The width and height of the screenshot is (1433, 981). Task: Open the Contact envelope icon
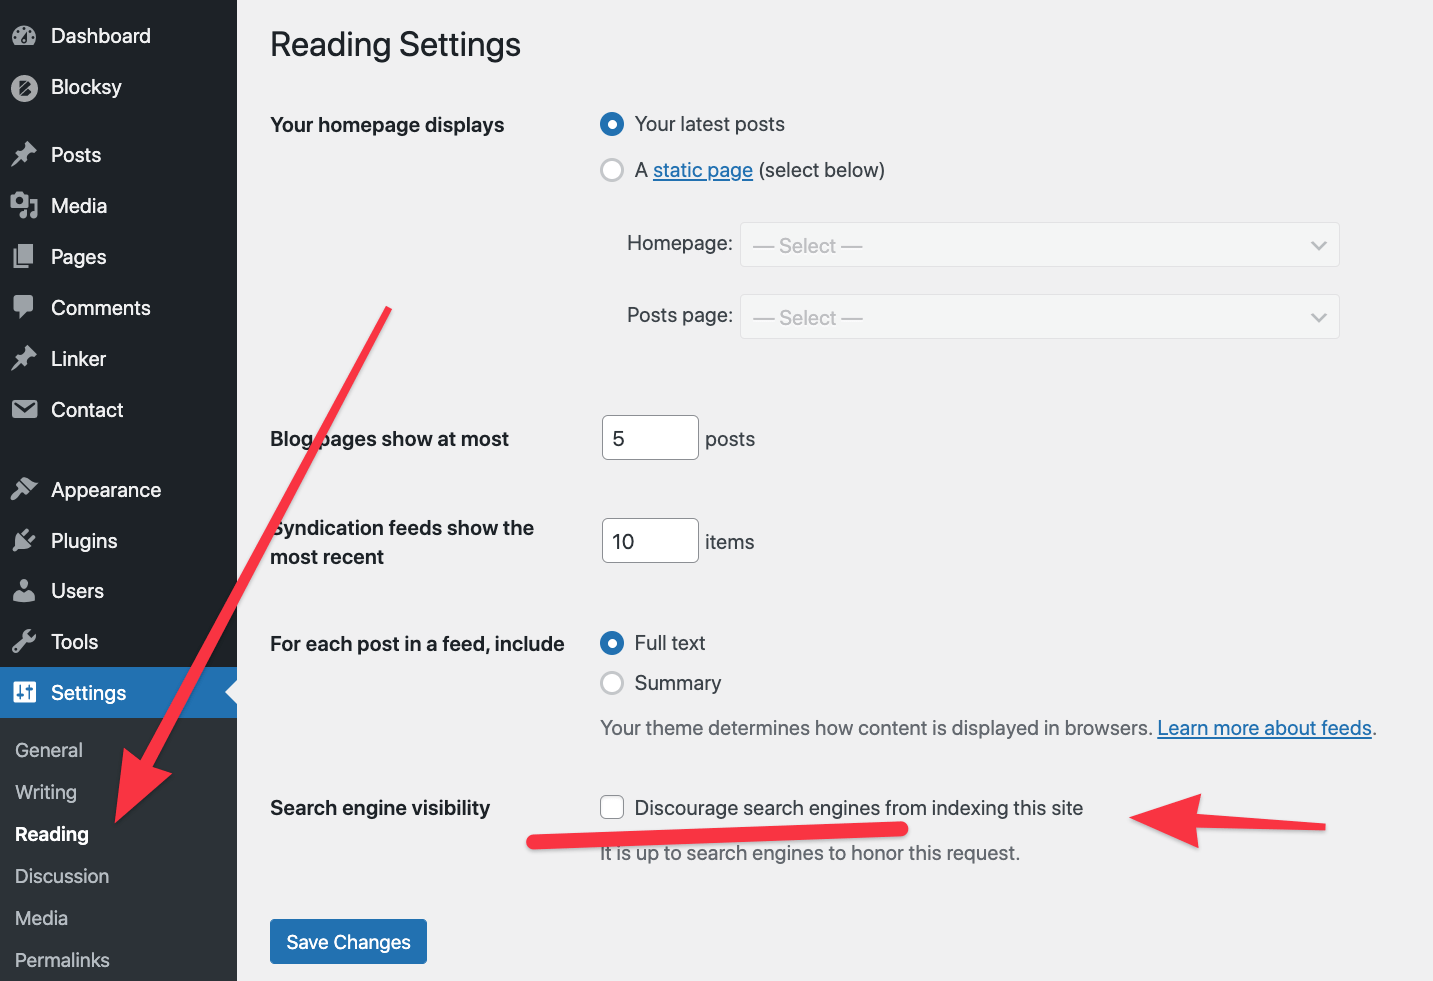(24, 409)
